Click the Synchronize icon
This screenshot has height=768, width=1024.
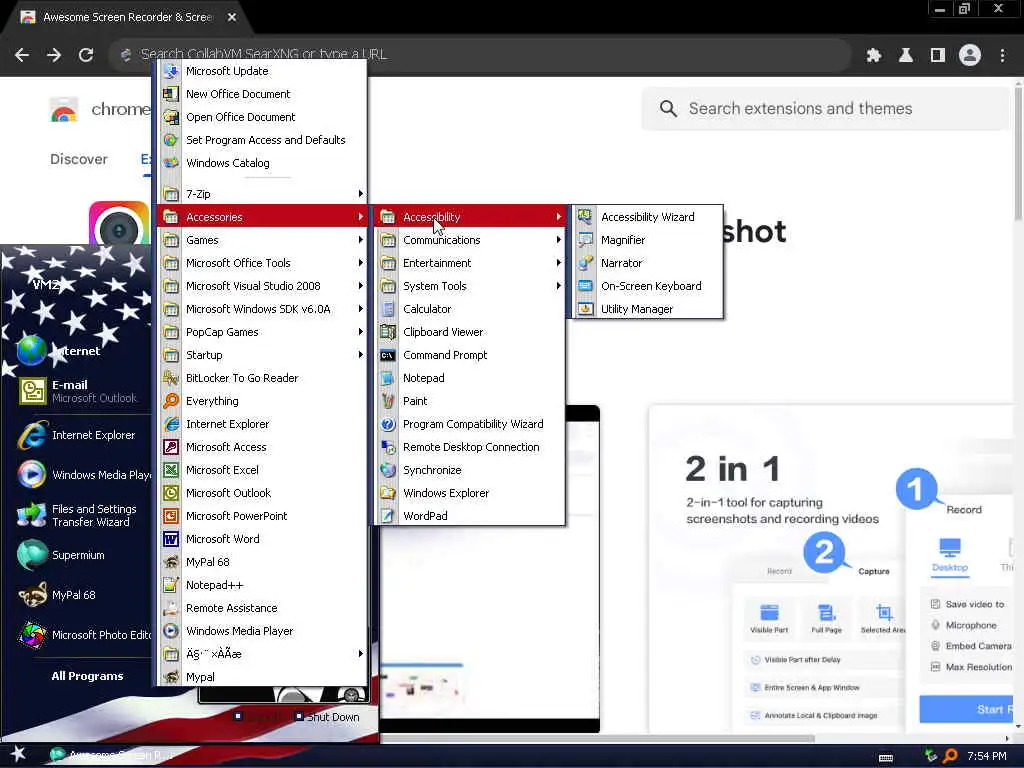pyautogui.click(x=388, y=470)
